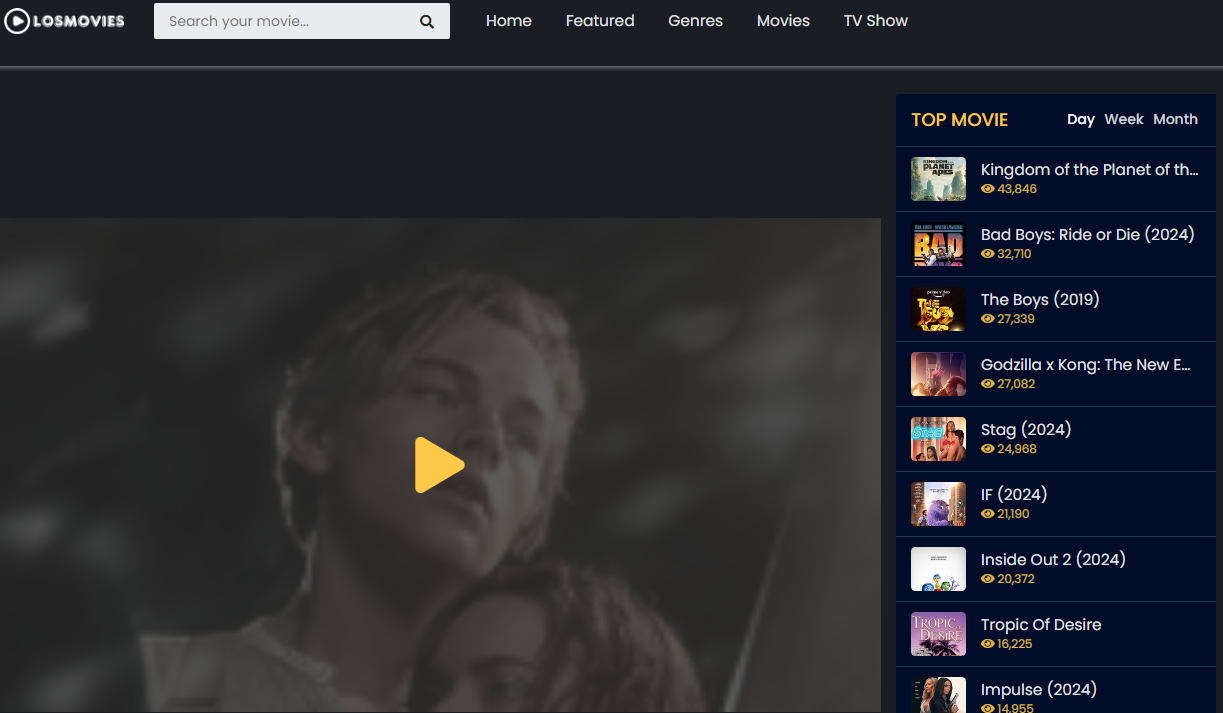Click the LosMovies logo
1223x713 pixels.
click(65, 20)
